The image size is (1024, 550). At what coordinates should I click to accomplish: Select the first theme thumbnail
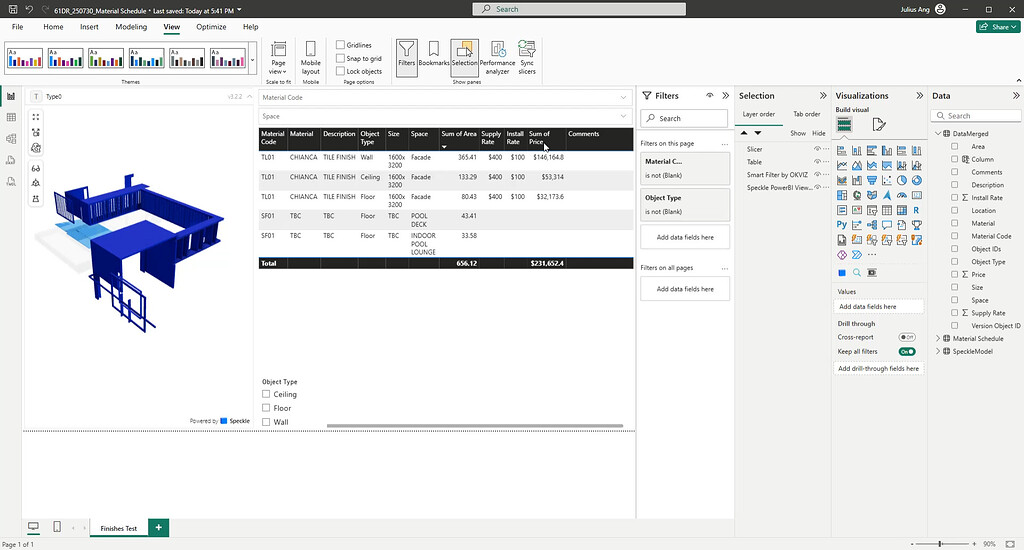pos(25,58)
